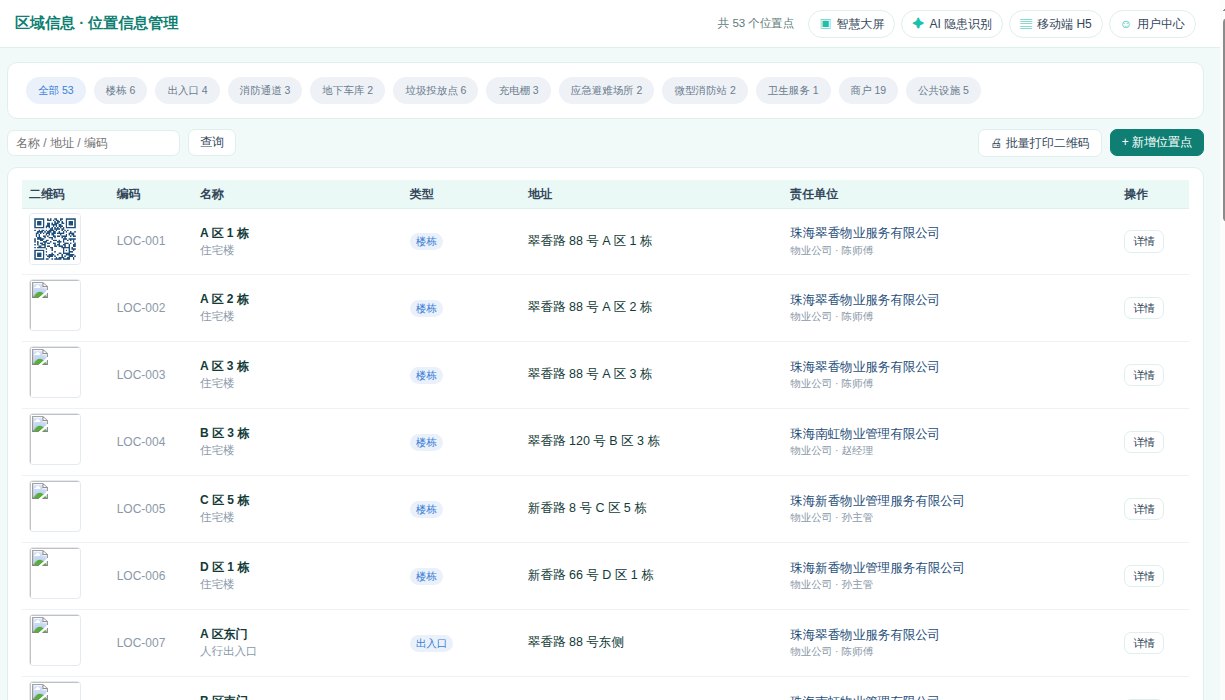Viewport: 1225px width, 700px height.
Task: View 详情 for A 区 2 栋
Action: [x=1144, y=308]
